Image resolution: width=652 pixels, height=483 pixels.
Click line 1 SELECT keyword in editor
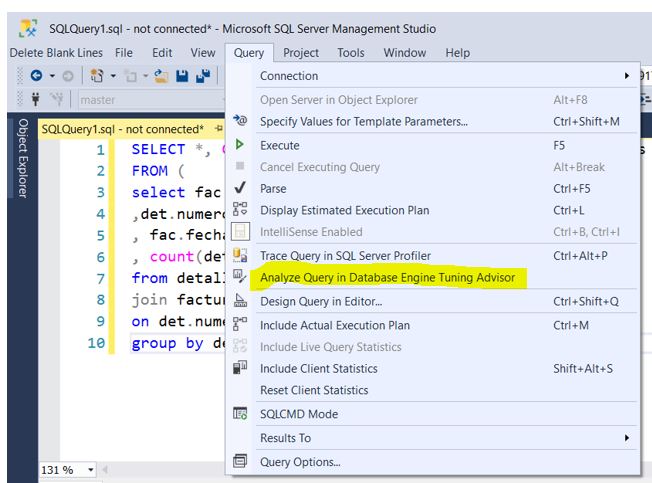(x=158, y=149)
